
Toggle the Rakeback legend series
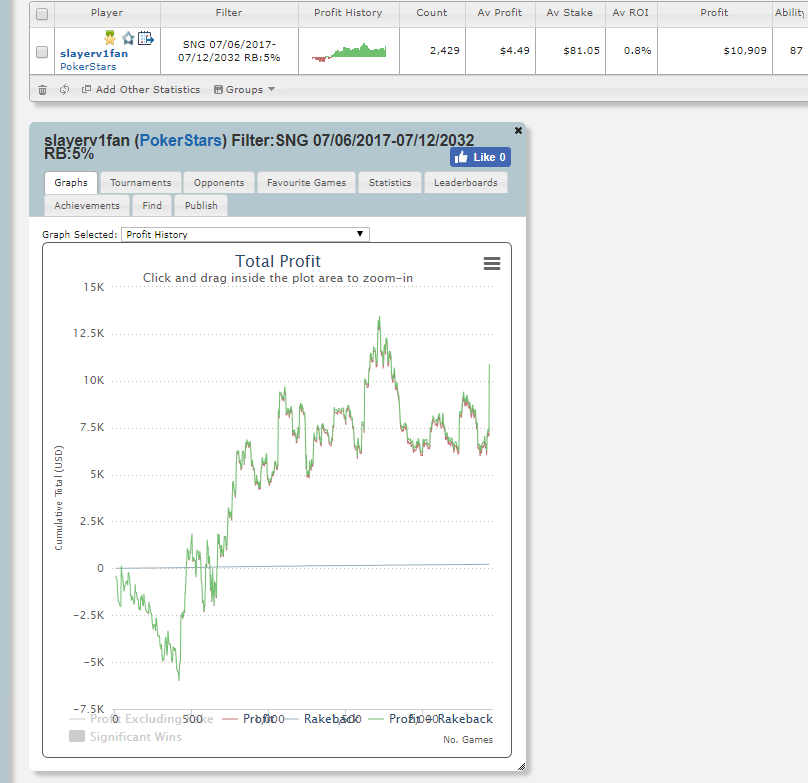[323, 719]
